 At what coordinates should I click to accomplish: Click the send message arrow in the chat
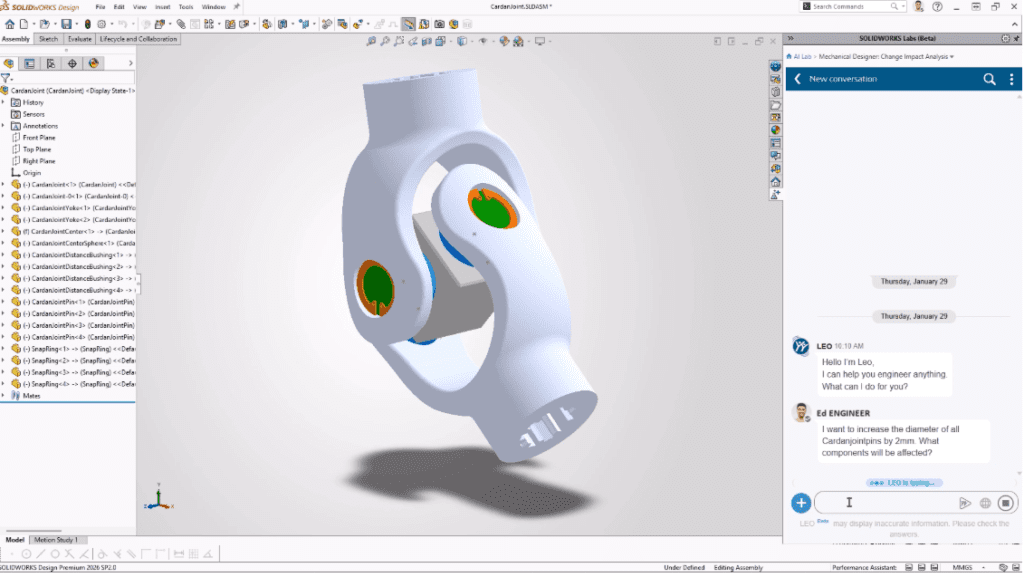[965, 503]
